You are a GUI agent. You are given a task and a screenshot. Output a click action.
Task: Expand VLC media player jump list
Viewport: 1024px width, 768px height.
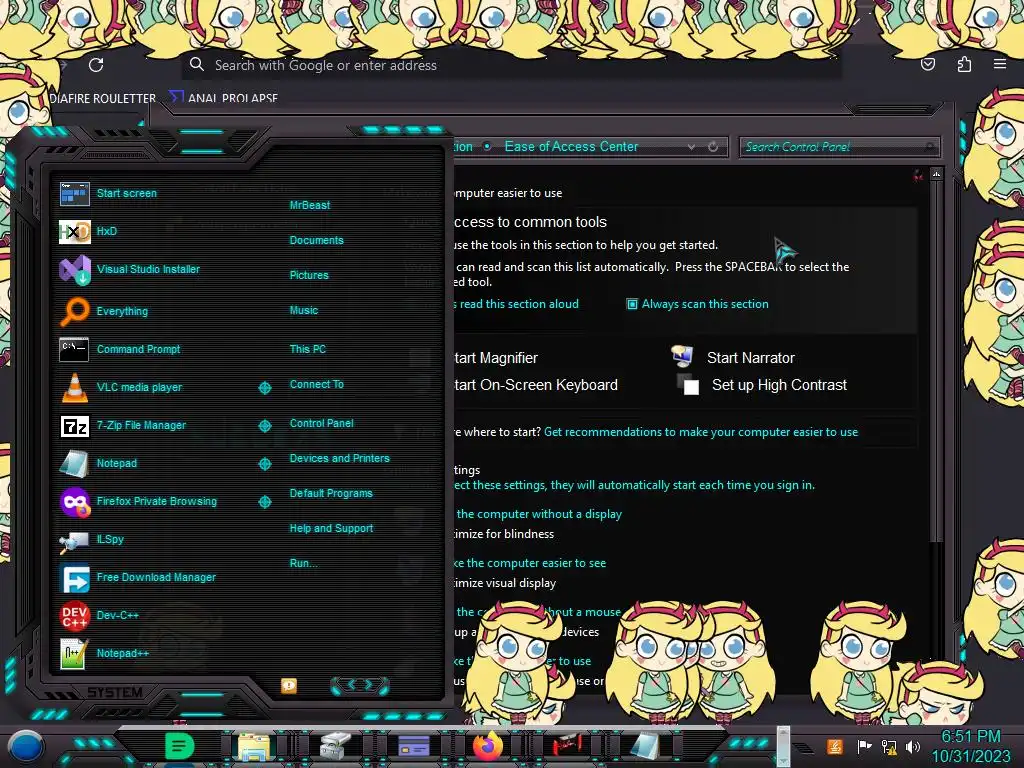[264, 388]
